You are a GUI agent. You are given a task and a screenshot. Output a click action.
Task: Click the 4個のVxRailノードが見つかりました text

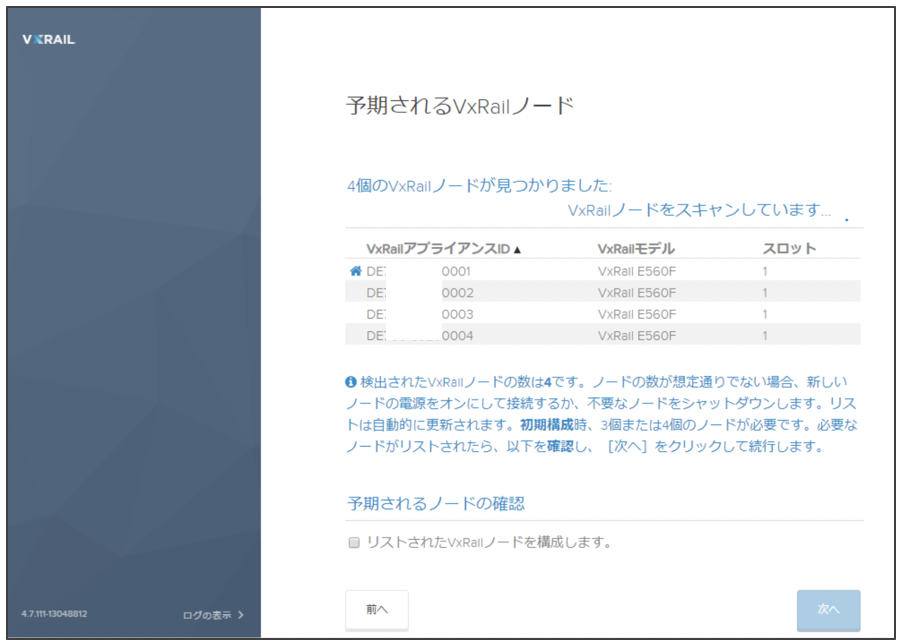479,185
